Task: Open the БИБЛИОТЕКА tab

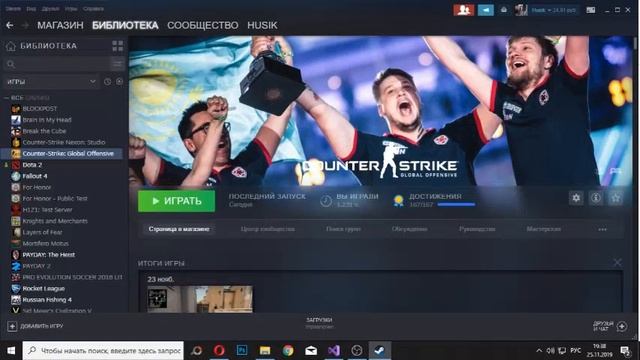Action: [125, 25]
